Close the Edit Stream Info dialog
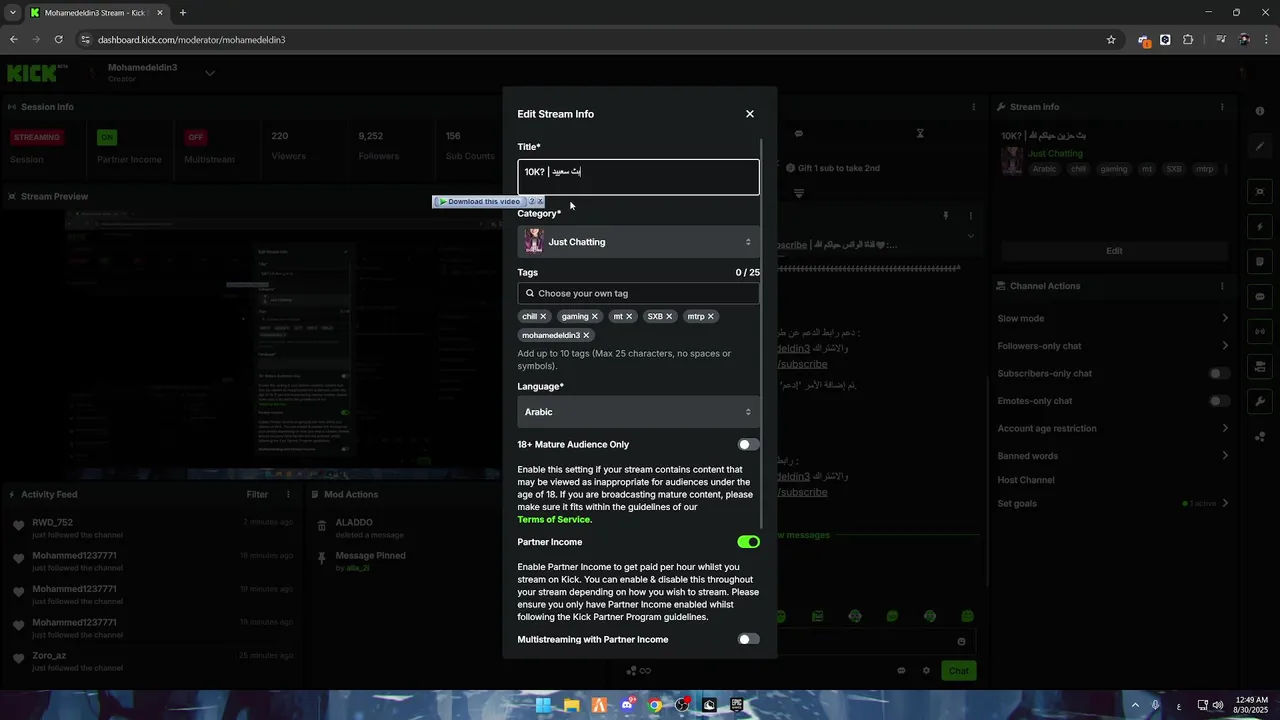This screenshot has width=1280, height=720. coord(750,114)
